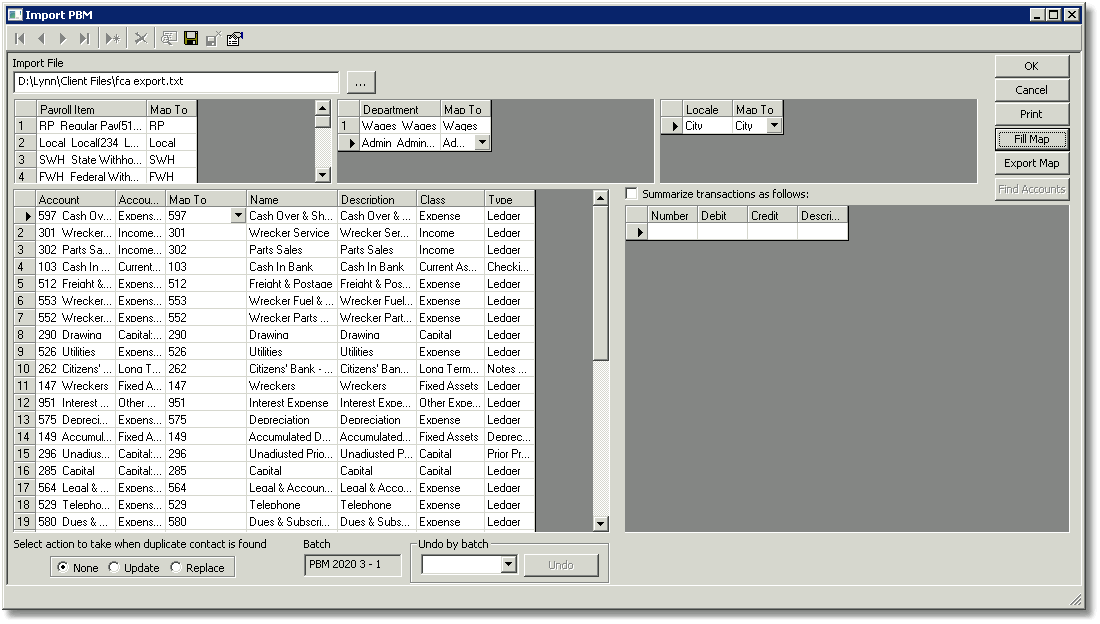The height and width of the screenshot is (624, 1100).
Task: Jump to the last record in toolbar
Action: 84,39
